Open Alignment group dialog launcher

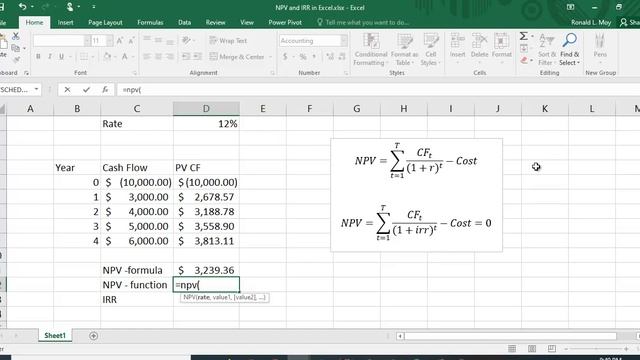(272, 73)
